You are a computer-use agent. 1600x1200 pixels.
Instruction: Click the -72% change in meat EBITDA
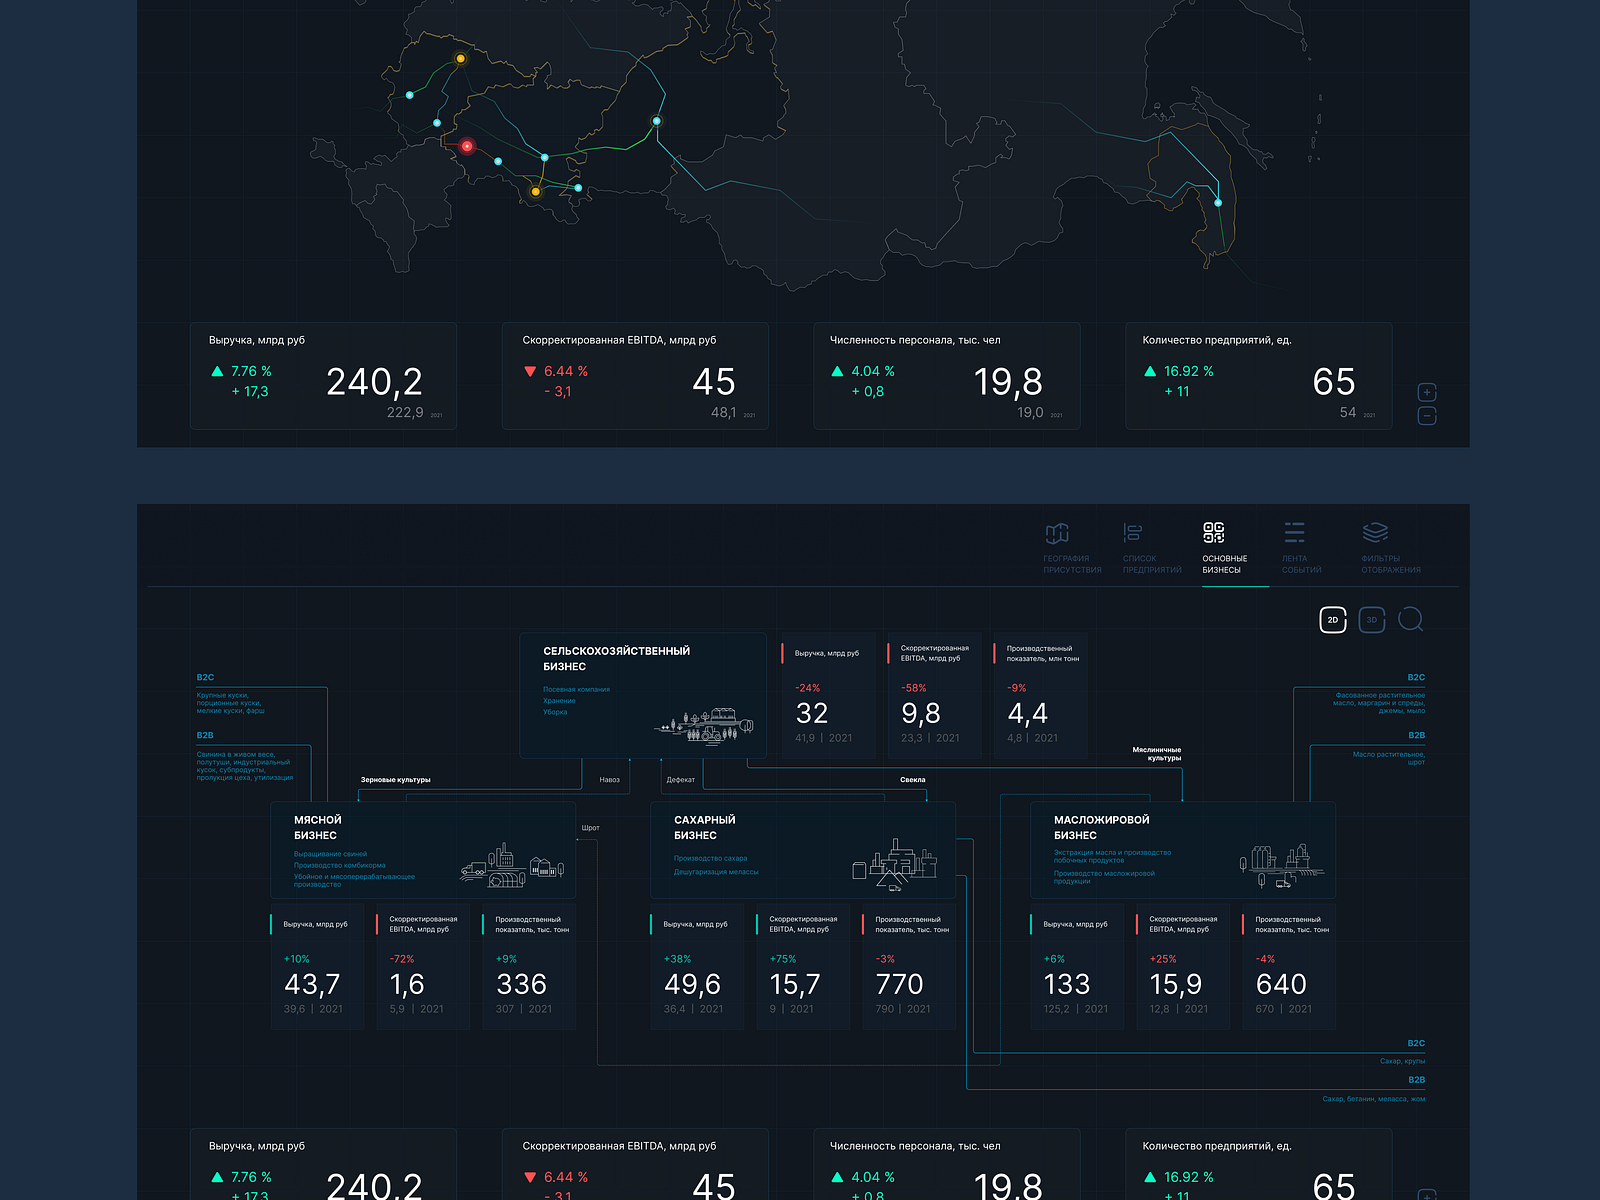click(x=401, y=959)
